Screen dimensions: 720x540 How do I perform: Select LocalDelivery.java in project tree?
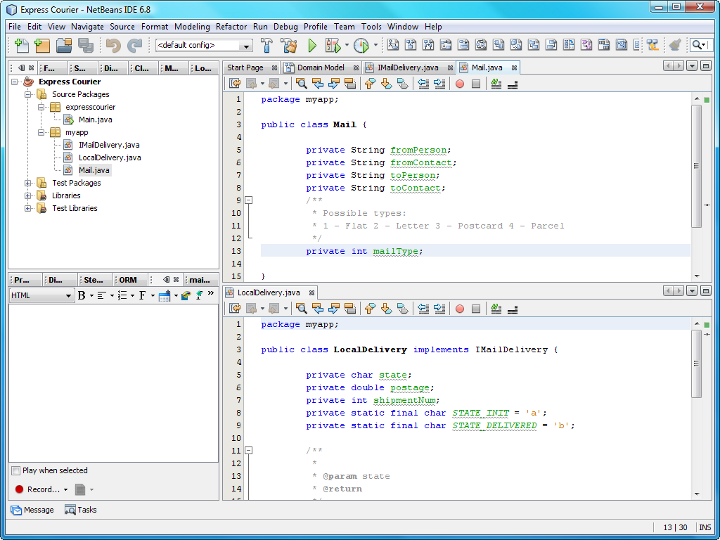109,158
